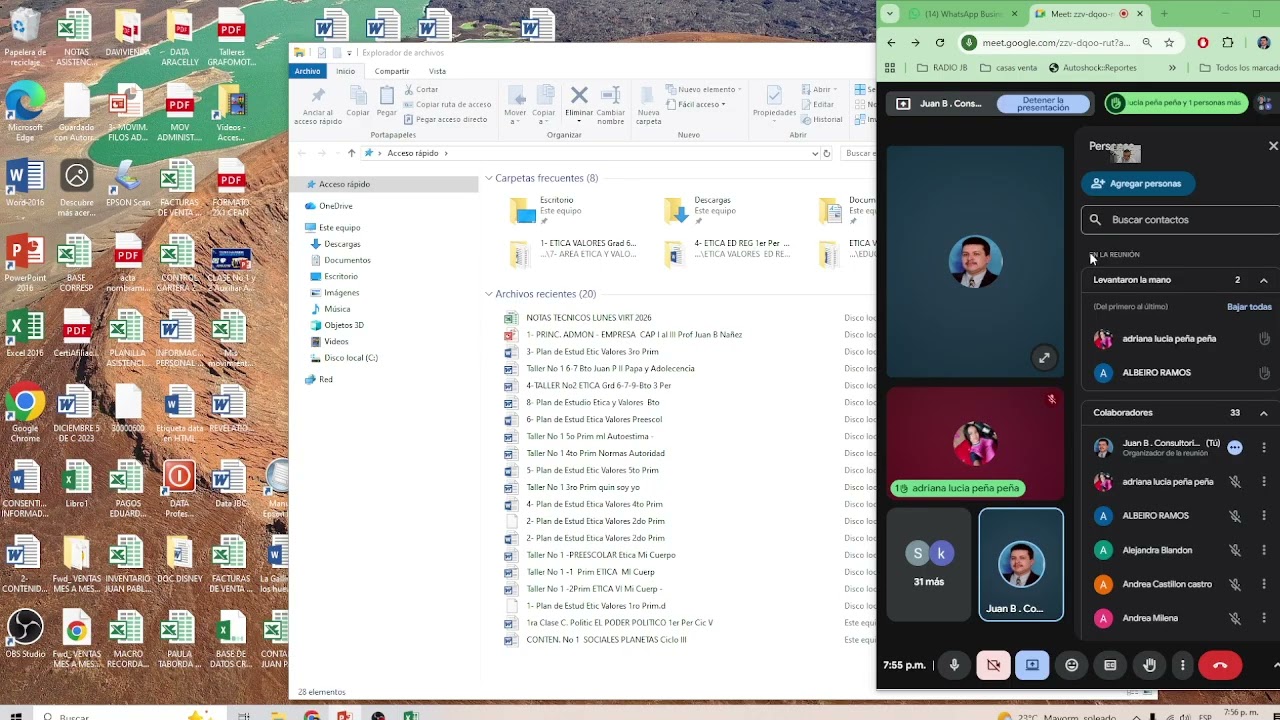
Task: Click Agregar personas button
Action: pos(1137,184)
